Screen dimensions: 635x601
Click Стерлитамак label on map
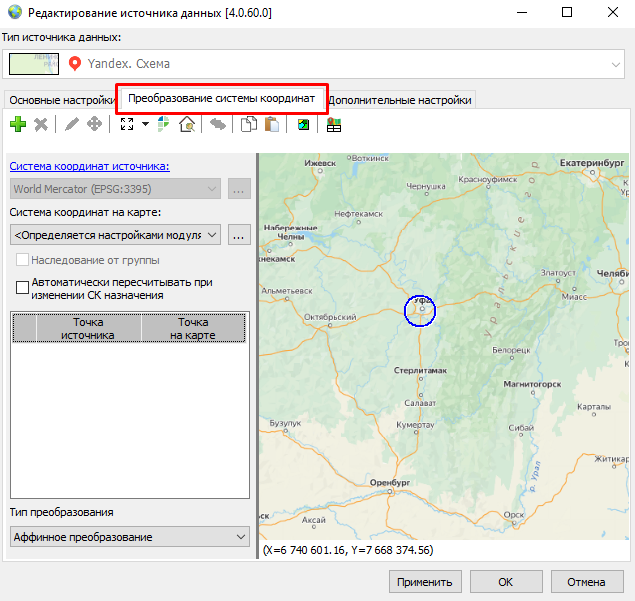420,371
